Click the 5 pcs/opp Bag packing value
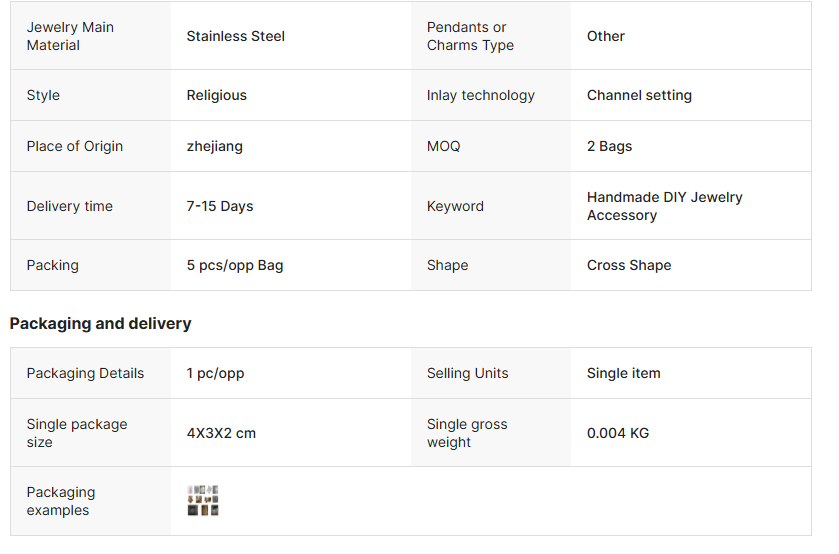The height and width of the screenshot is (554, 839). pyautogui.click(x=235, y=265)
